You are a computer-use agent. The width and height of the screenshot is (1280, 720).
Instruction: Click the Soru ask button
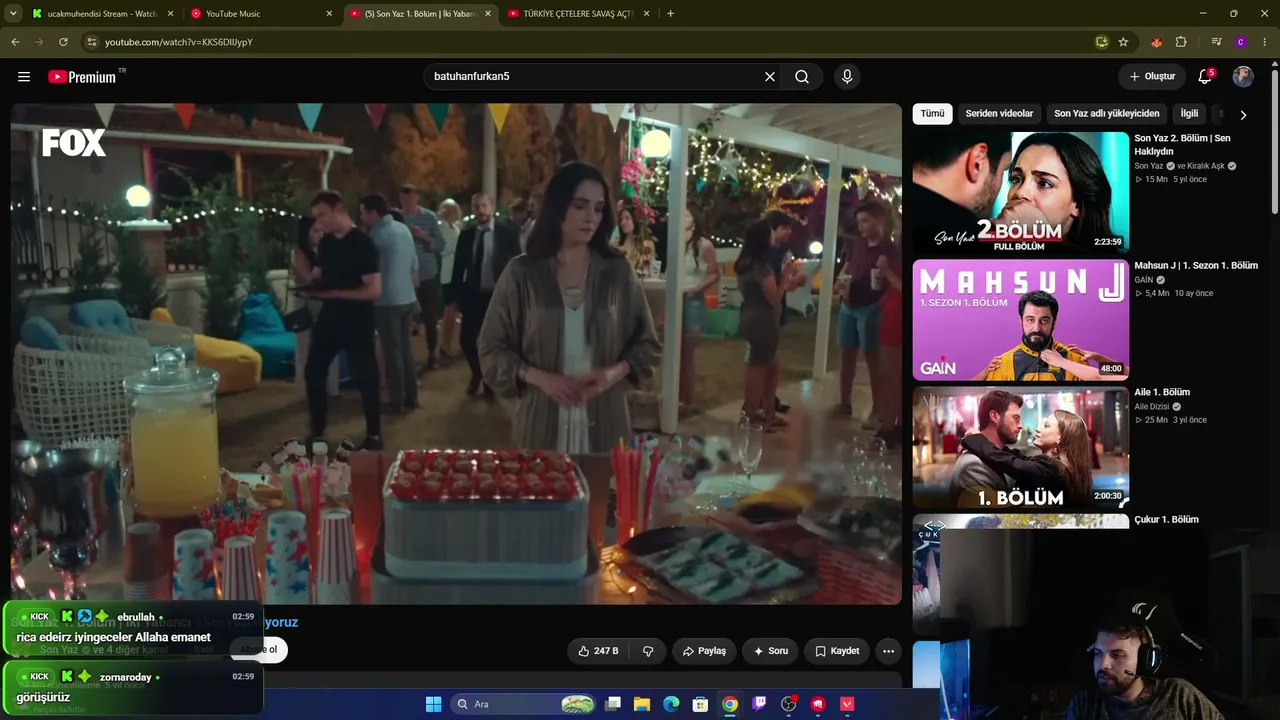(x=771, y=651)
